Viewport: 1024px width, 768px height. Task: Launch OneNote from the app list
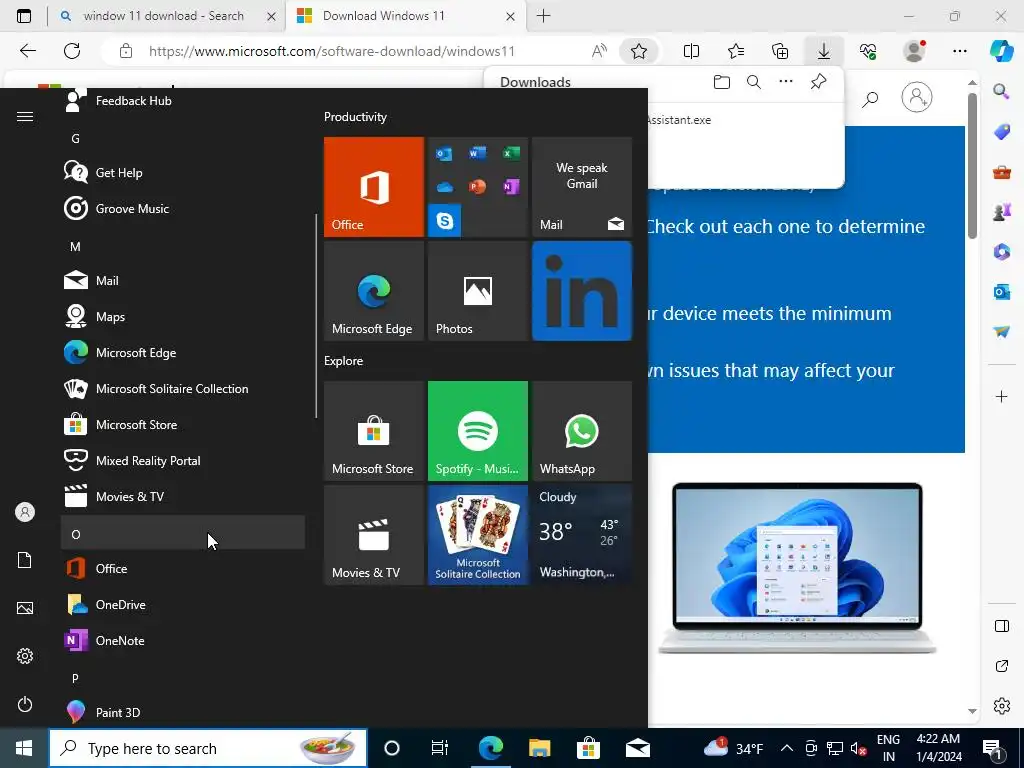183,640
